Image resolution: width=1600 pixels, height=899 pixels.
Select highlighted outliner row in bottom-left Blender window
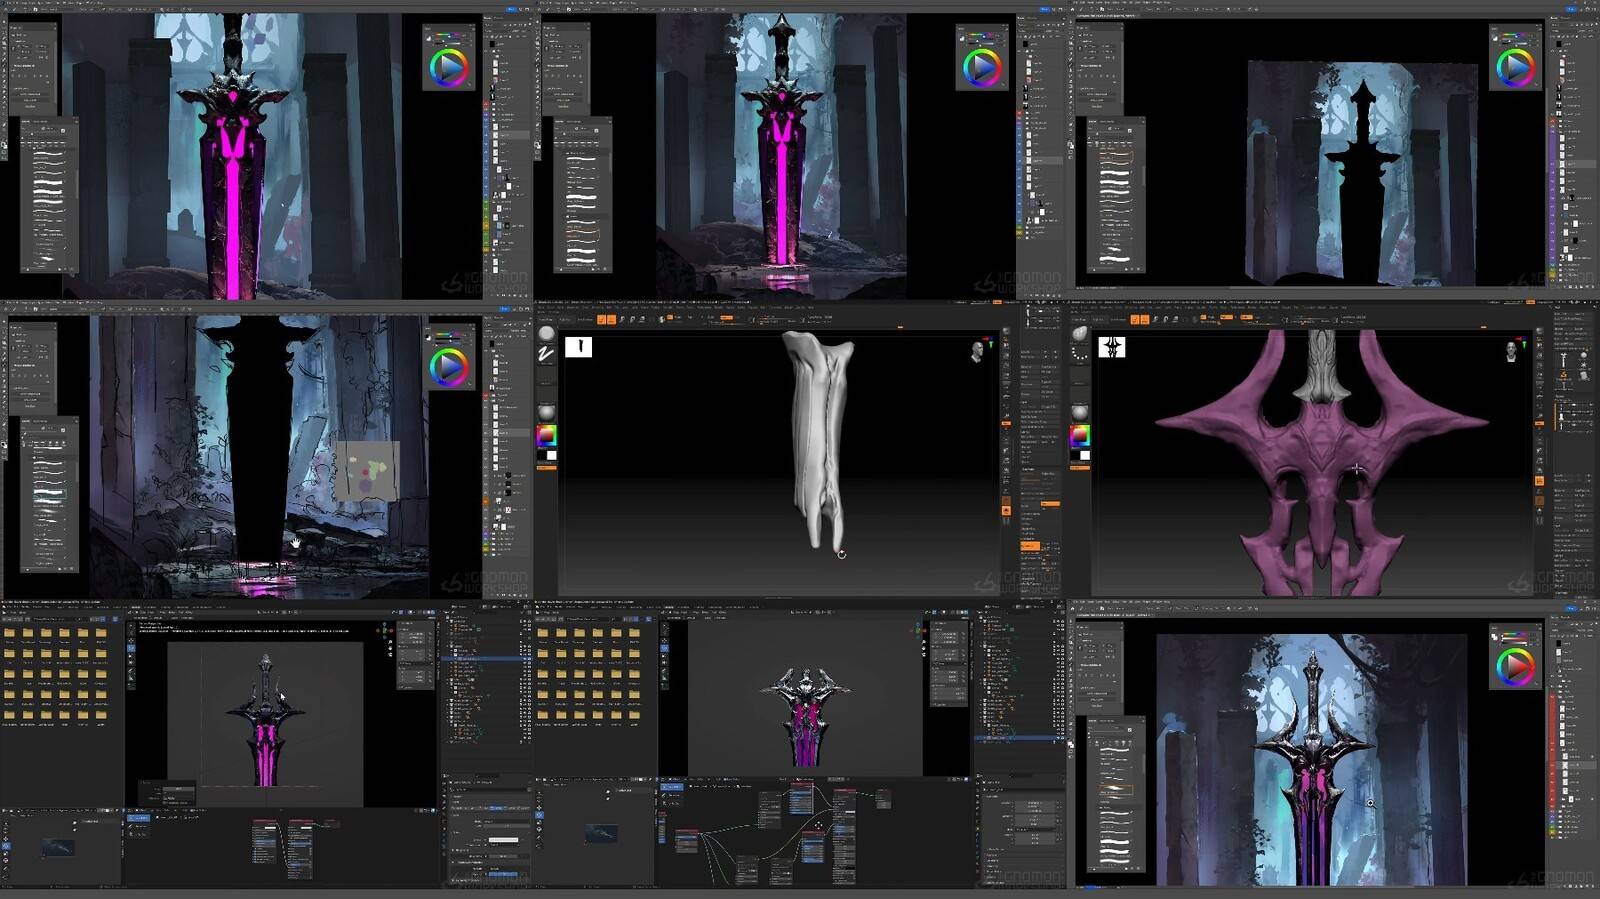pos(487,659)
